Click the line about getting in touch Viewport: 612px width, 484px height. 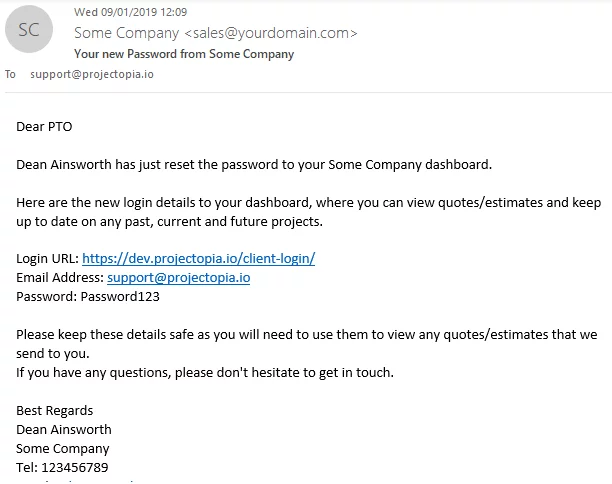205,373
